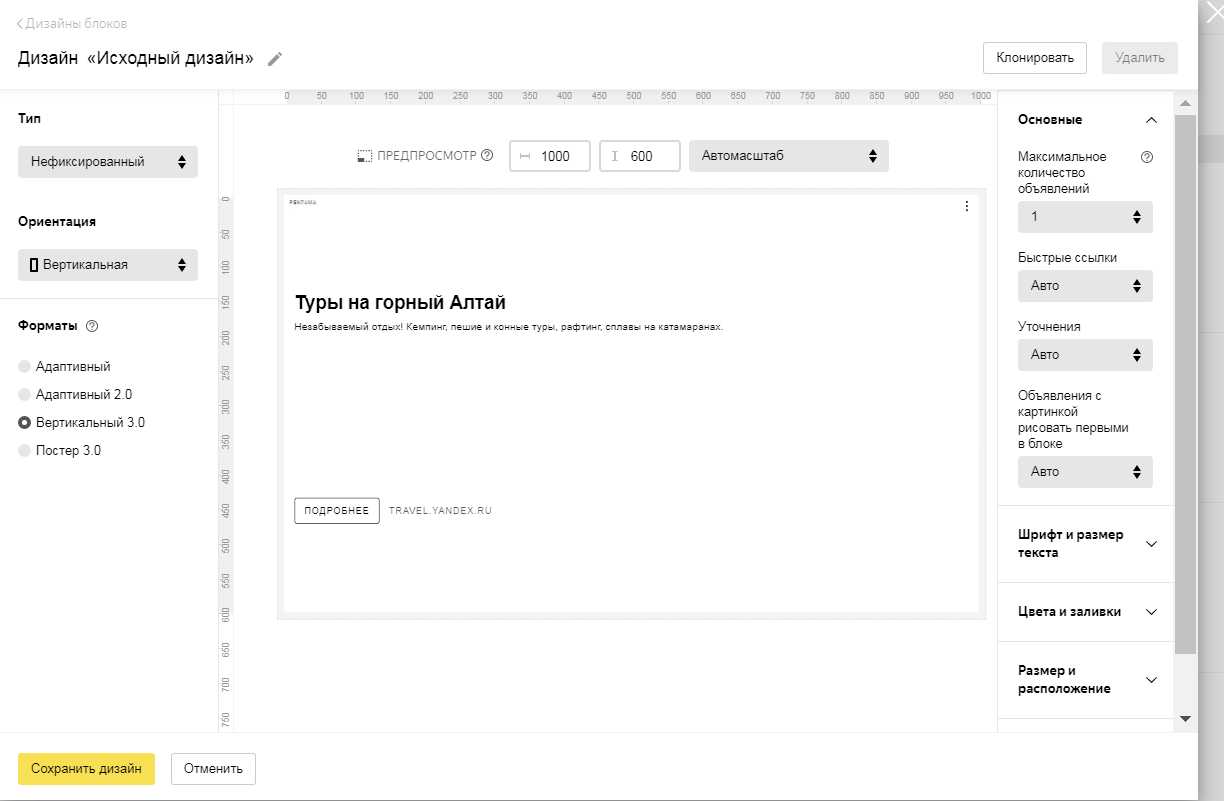Select the Адаптивный 2.0 format option
The height and width of the screenshot is (801, 1224).
click(25, 395)
